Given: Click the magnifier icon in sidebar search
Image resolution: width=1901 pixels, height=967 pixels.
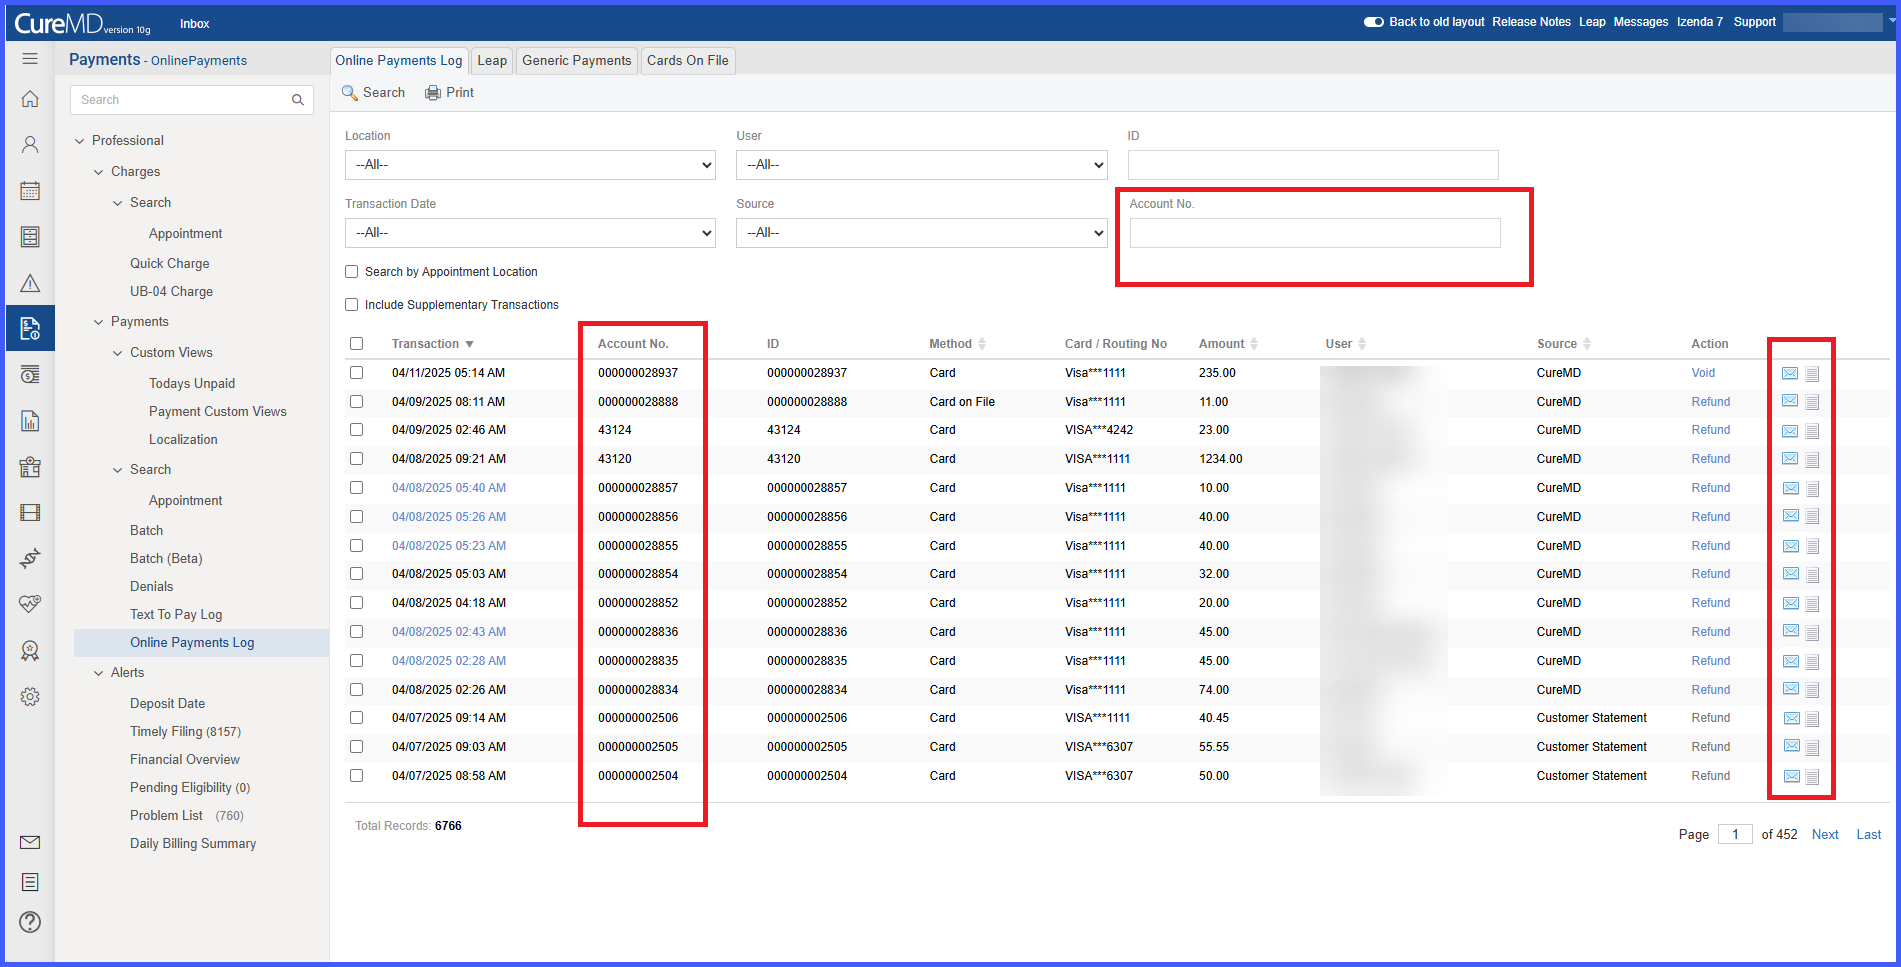Looking at the screenshot, I should click(x=297, y=100).
